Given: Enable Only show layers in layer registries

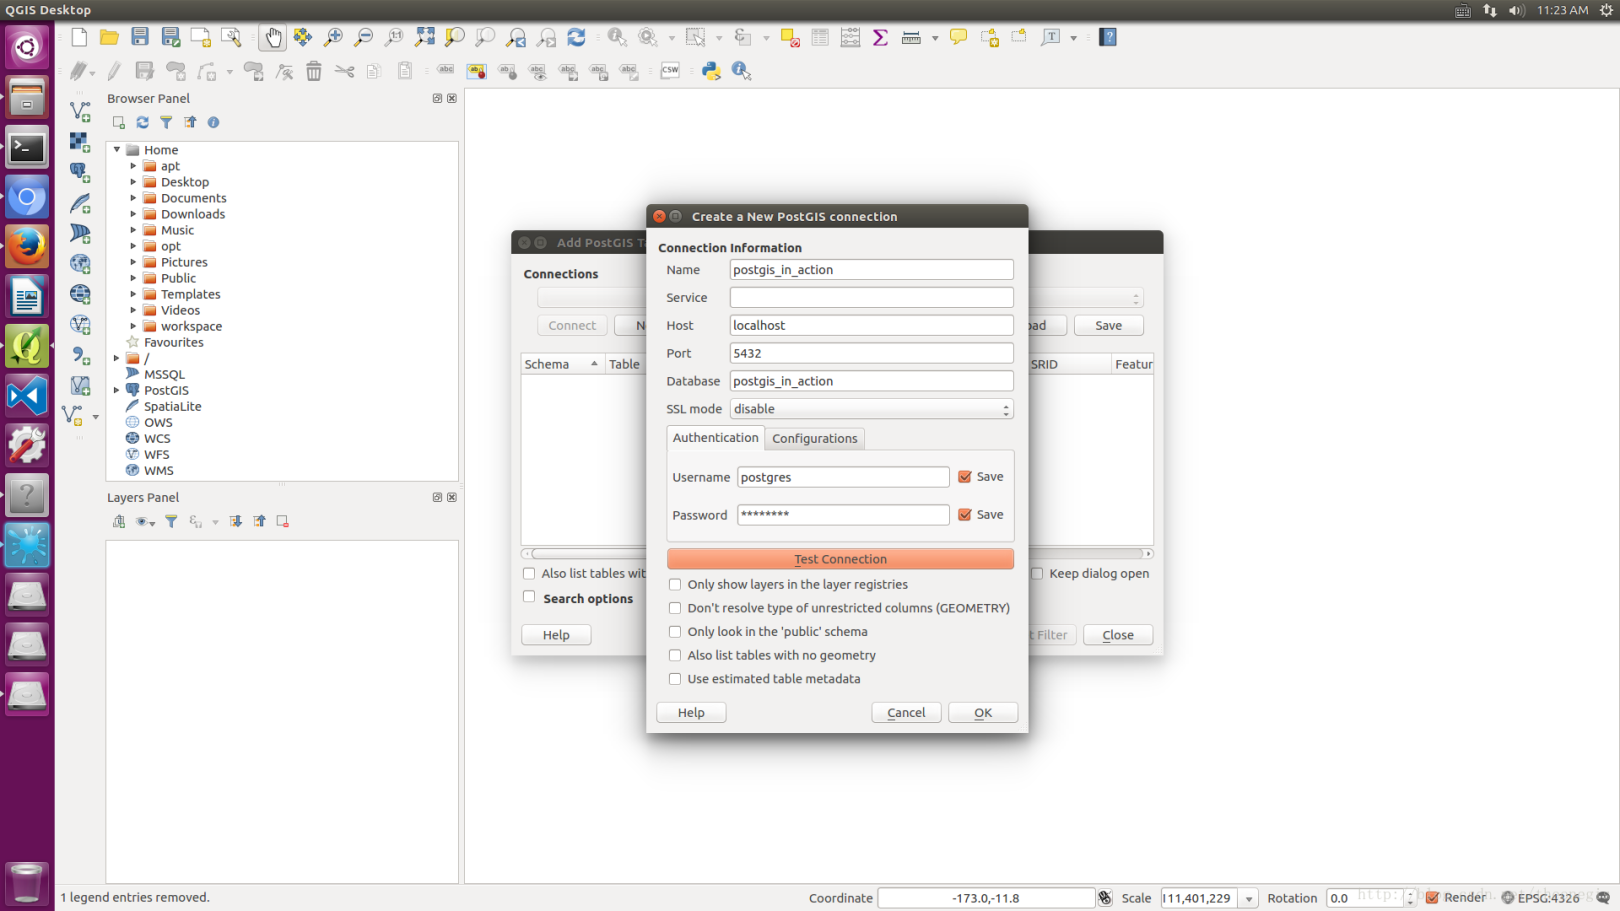Looking at the screenshot, I should 675,585.
